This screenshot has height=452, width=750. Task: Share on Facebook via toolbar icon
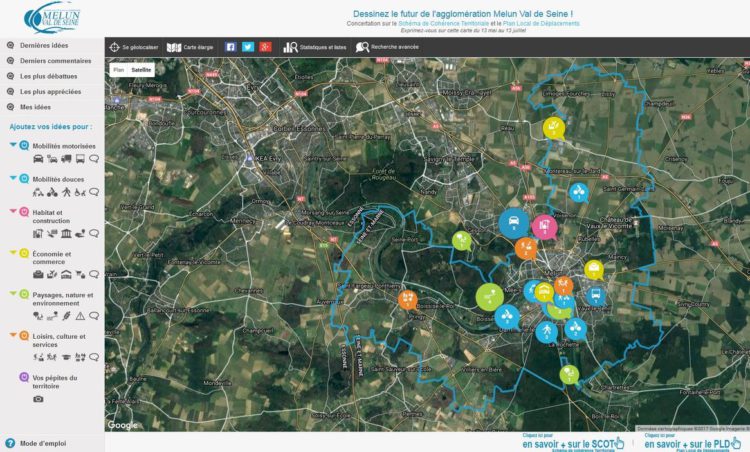coord(230,47)
